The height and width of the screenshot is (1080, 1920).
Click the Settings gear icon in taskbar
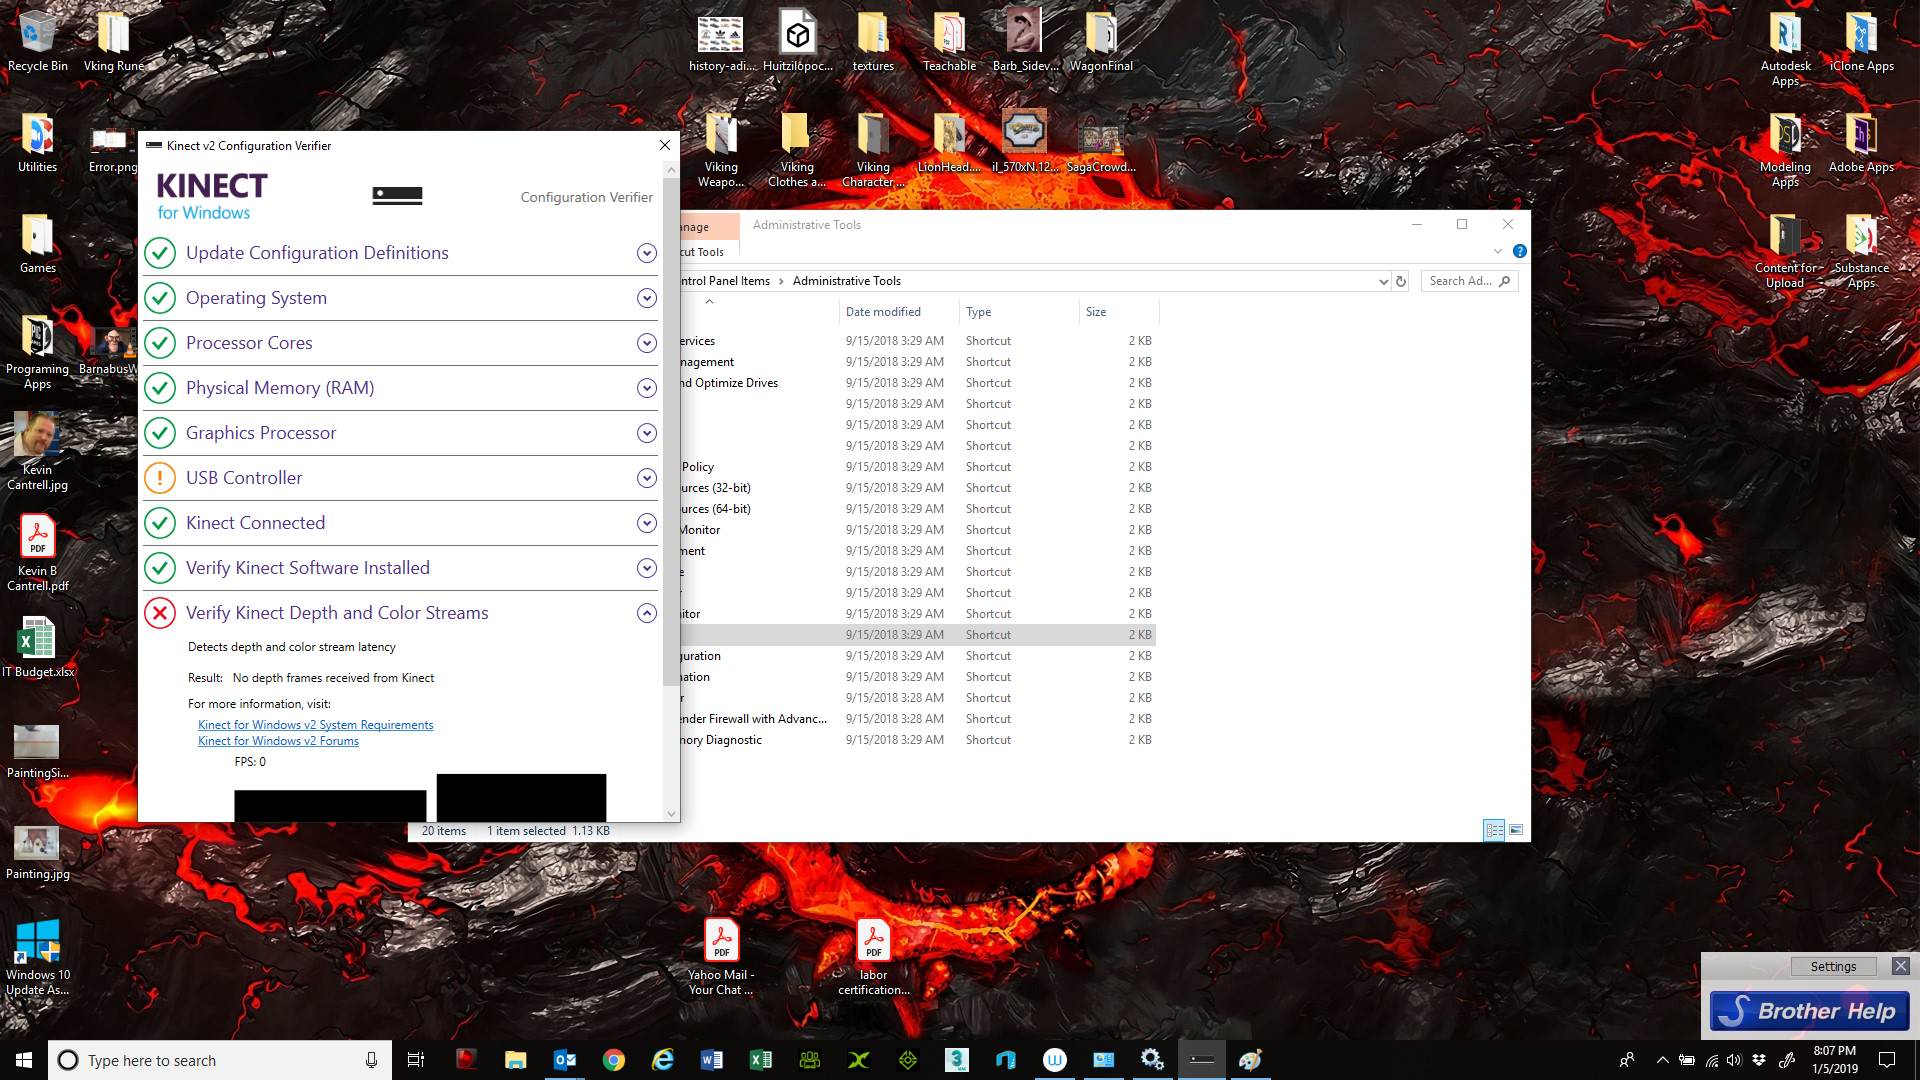[1152, 1060]
